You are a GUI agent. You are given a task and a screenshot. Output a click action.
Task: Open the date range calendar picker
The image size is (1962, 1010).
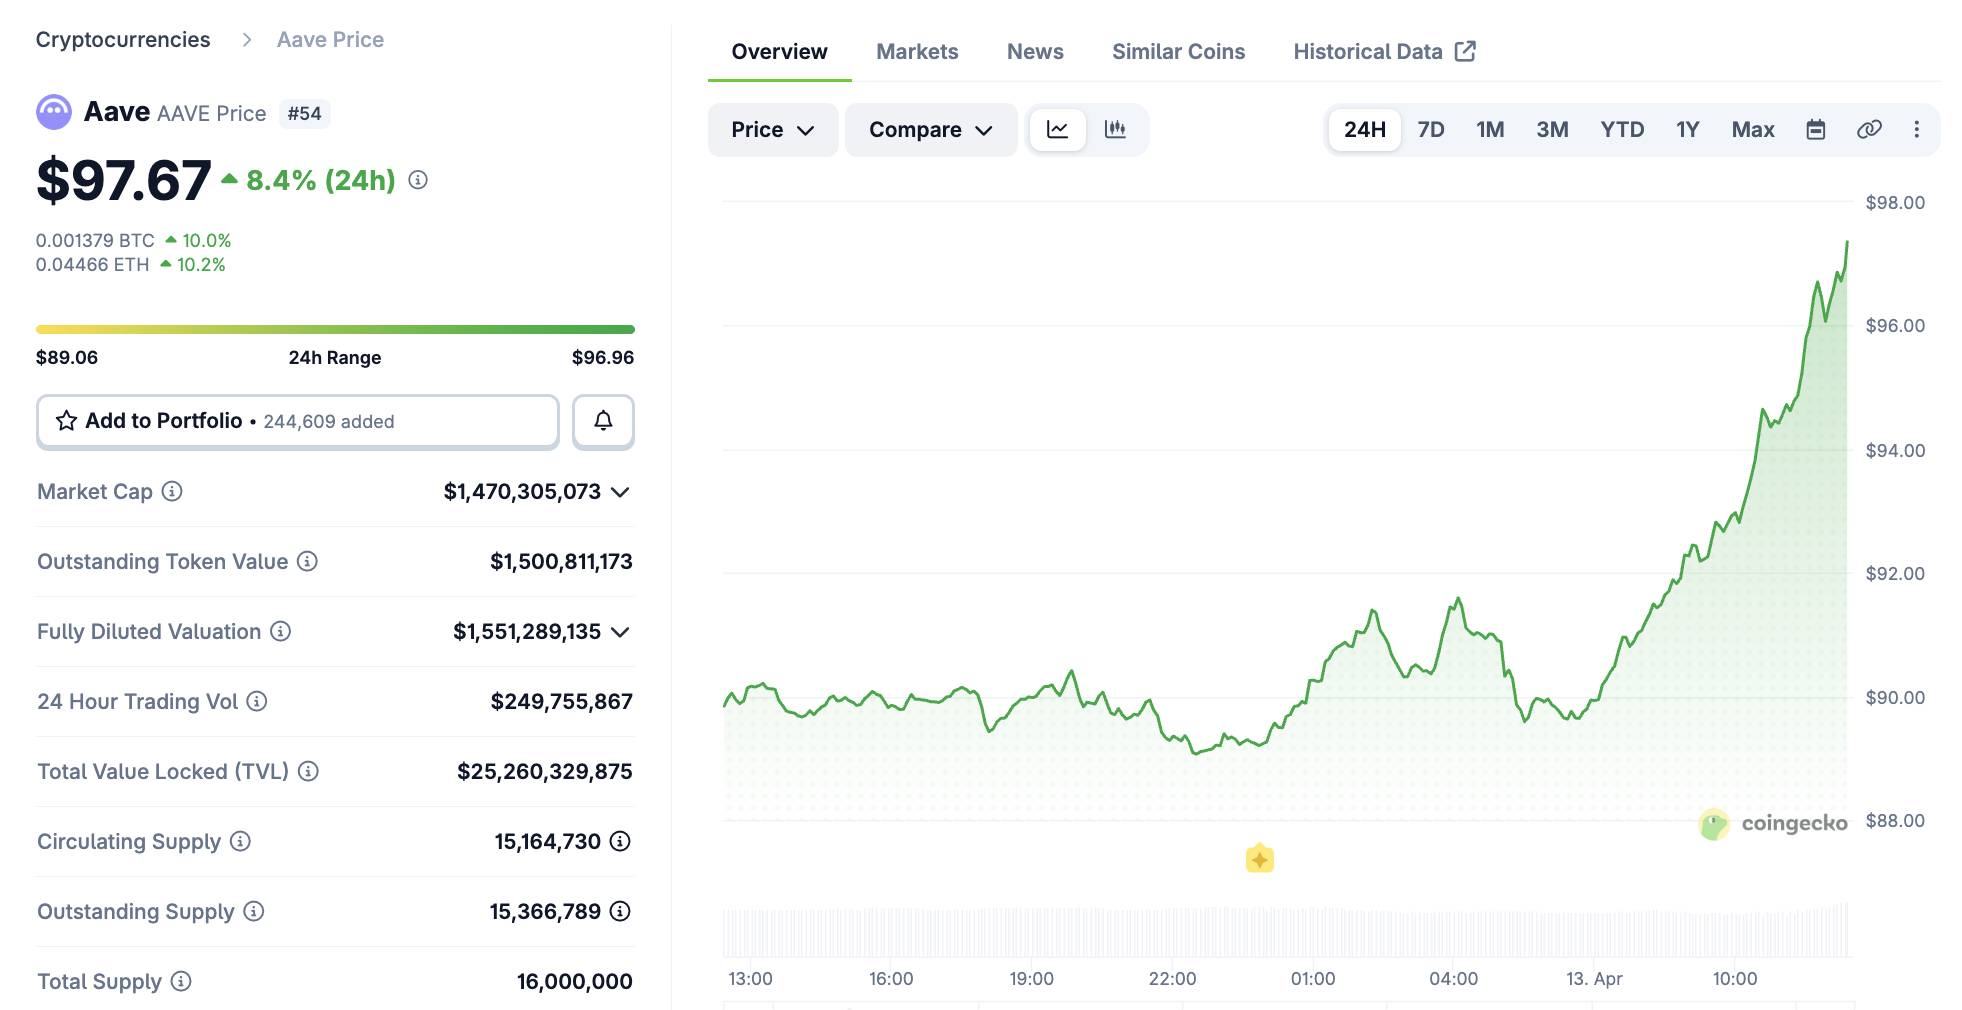point(1817,129)
